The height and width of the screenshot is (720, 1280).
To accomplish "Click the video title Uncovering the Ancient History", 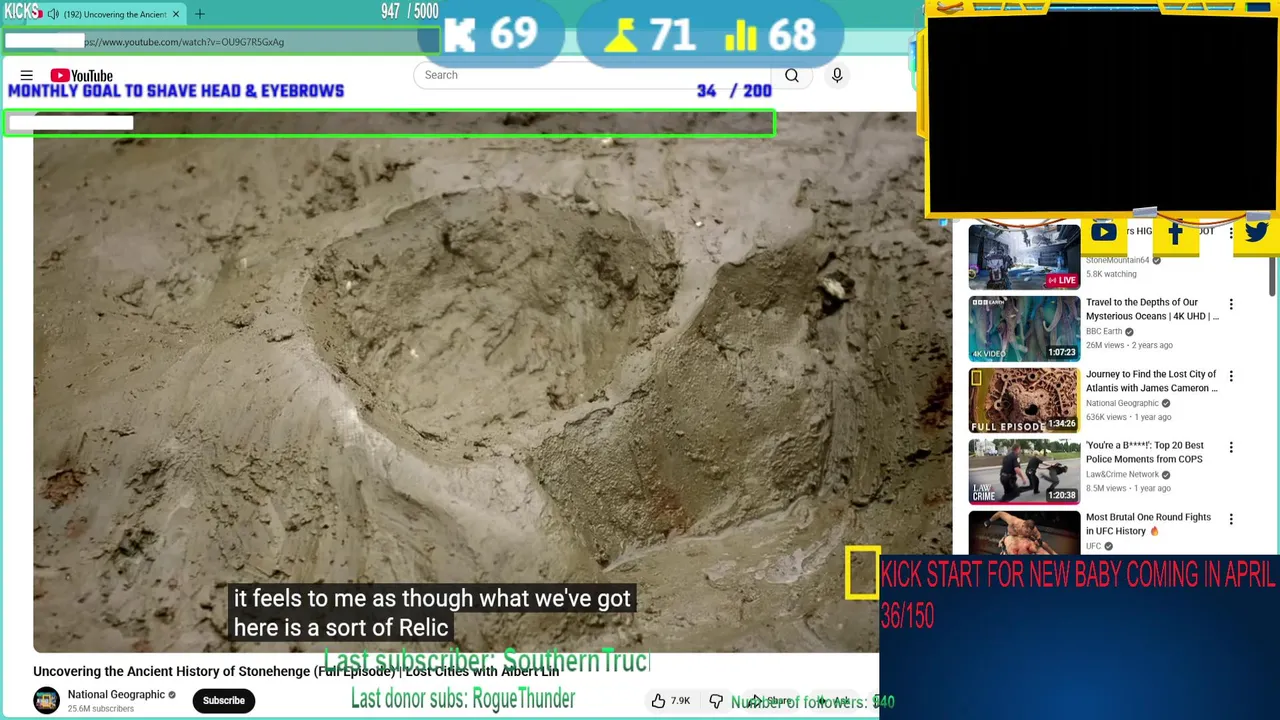I will [x=296, y=671].
